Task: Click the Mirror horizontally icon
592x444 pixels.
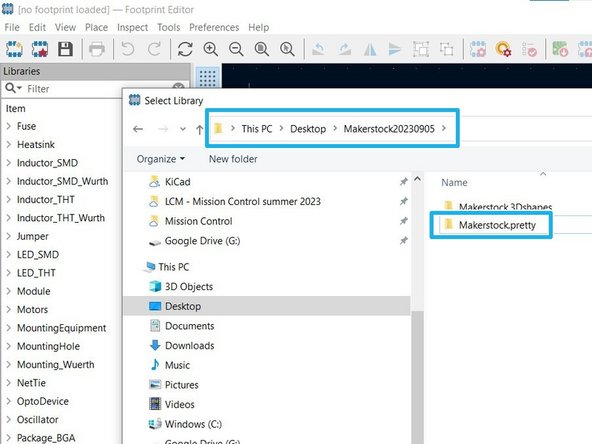Action: (370, 49)
